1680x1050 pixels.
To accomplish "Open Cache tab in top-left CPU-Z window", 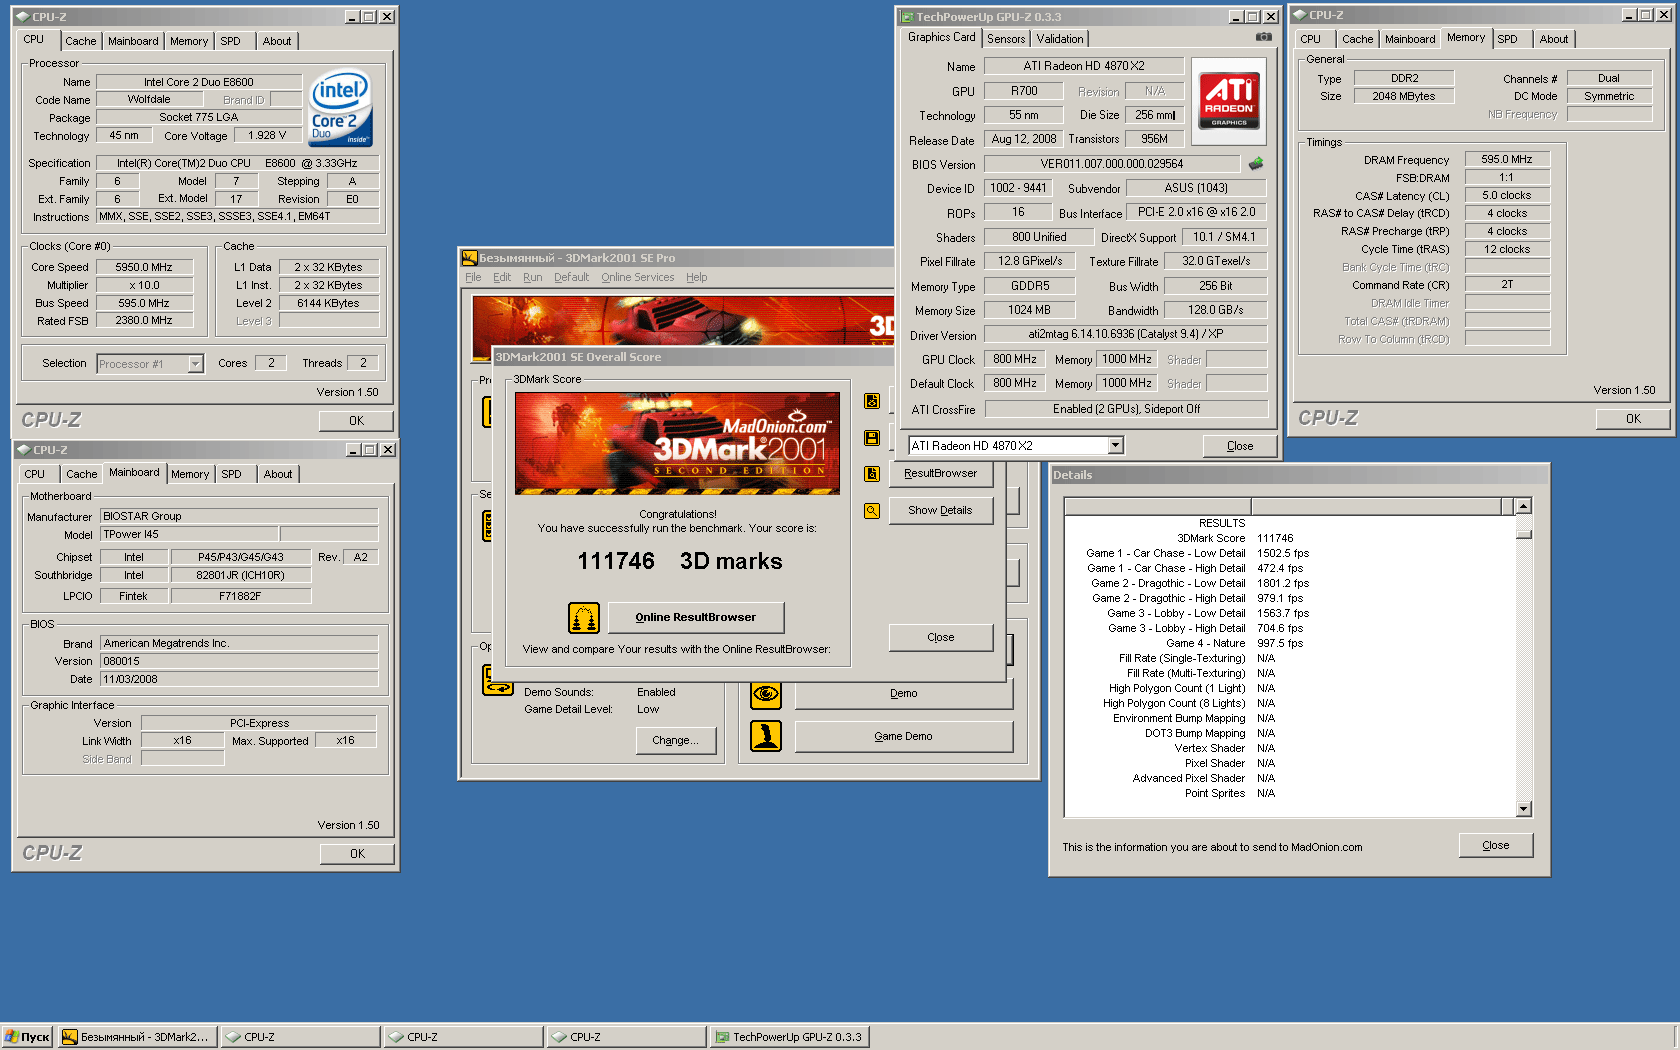I will 81,41.
